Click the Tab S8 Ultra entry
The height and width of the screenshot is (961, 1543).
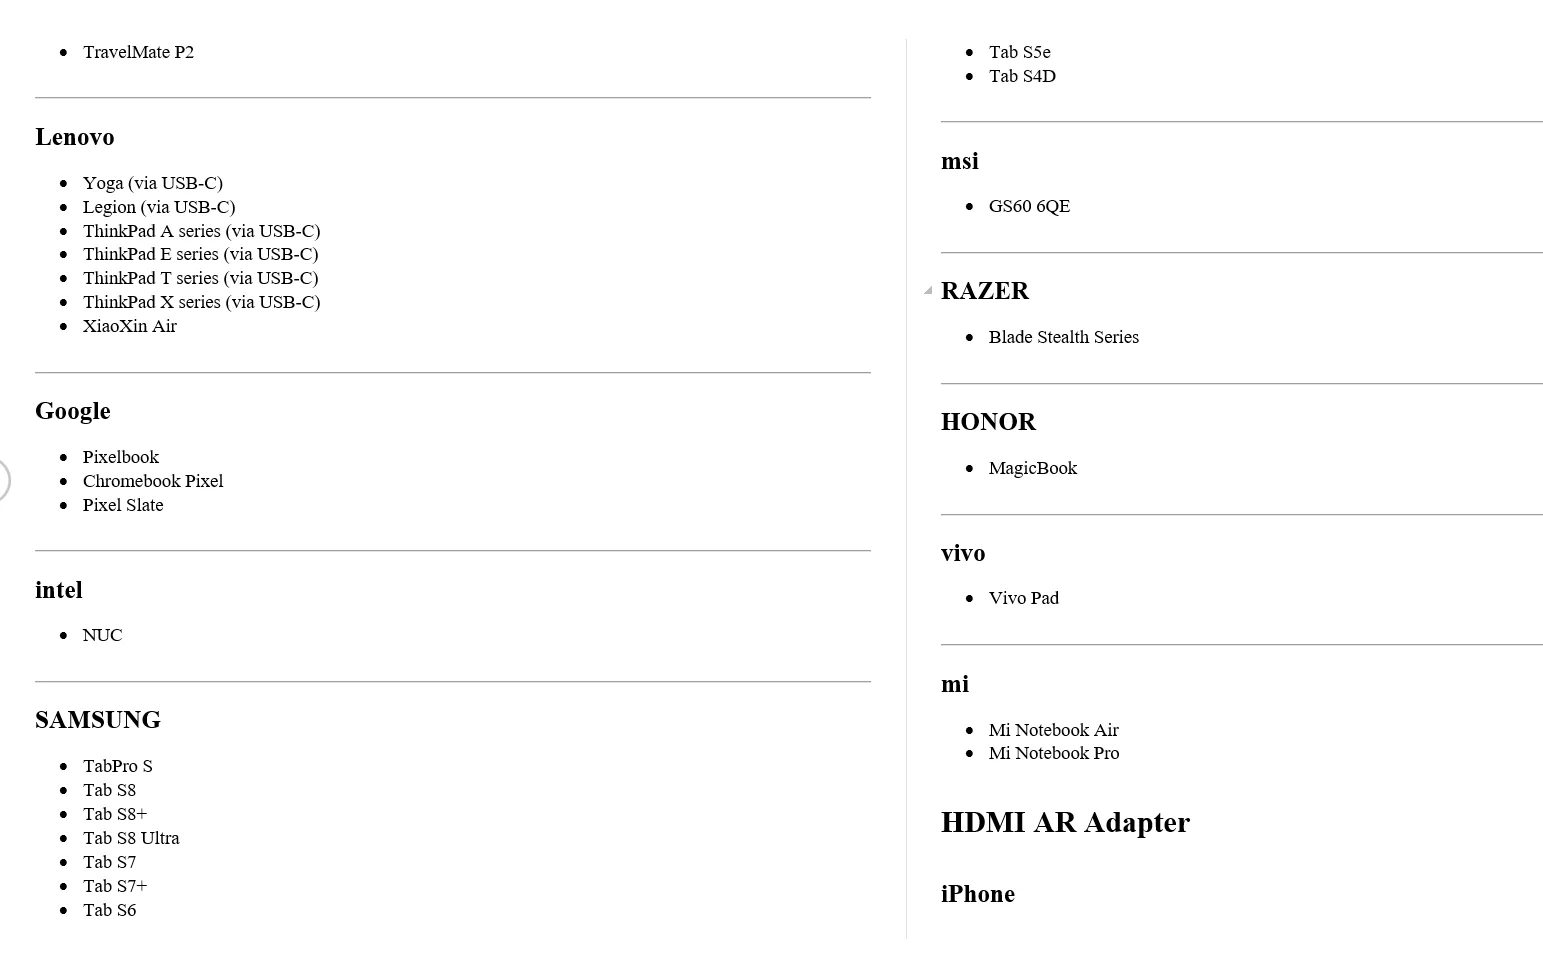(x=132, y=838)
